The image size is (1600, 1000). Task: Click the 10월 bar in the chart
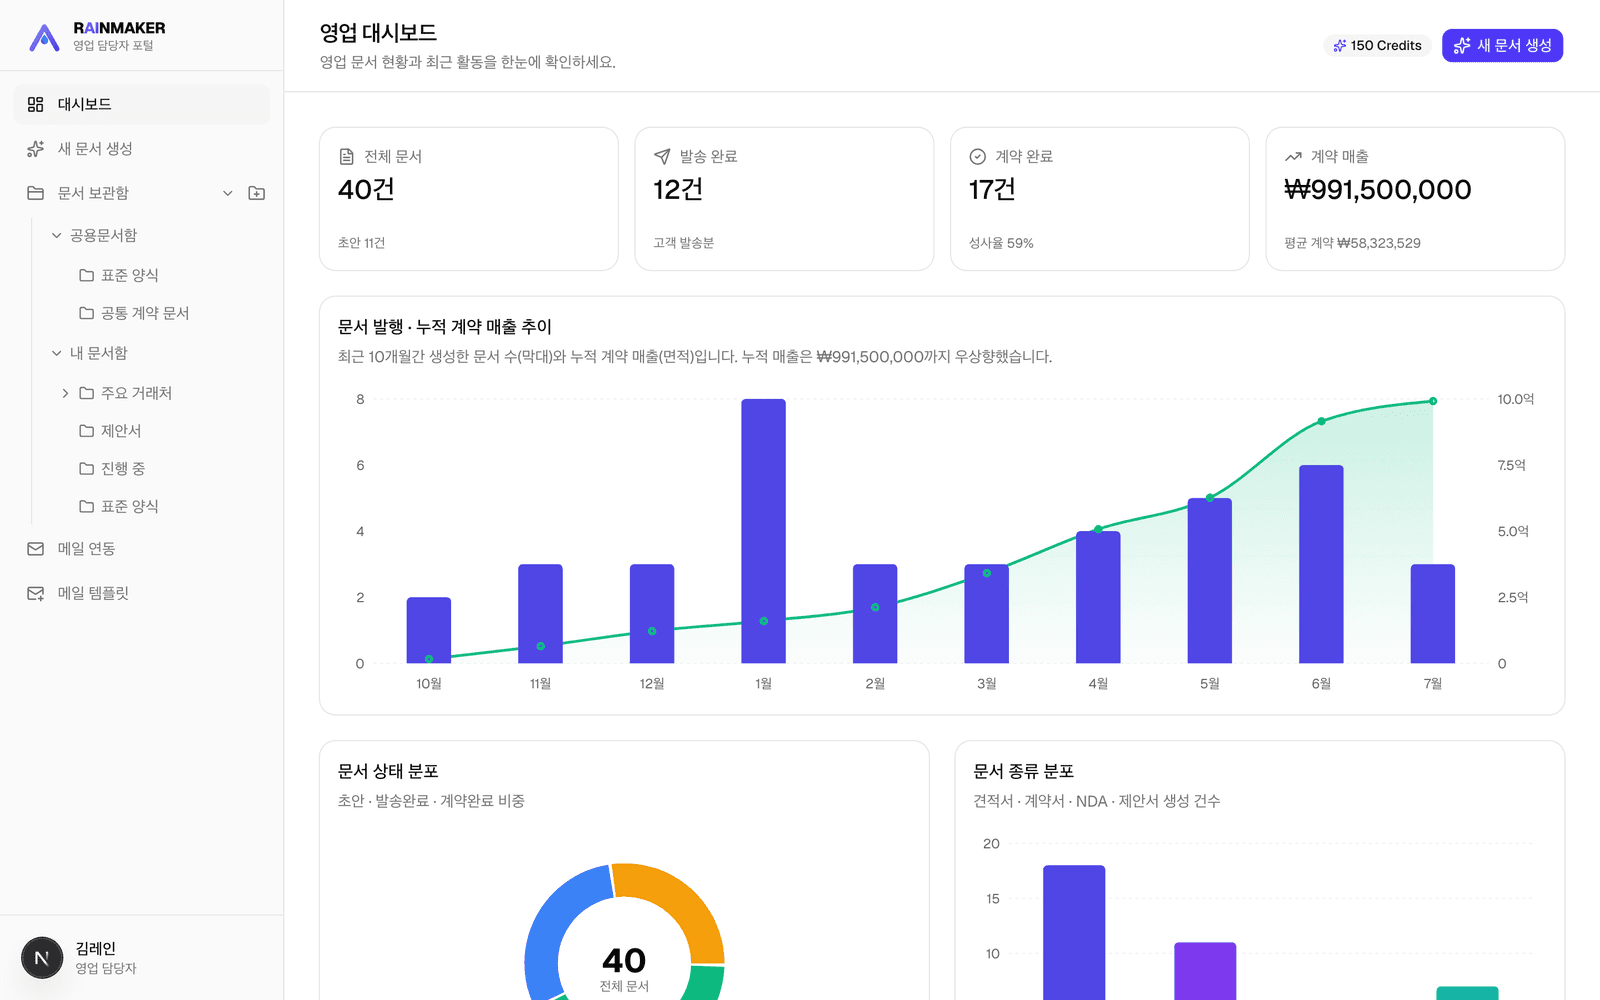tap(429, 630)
